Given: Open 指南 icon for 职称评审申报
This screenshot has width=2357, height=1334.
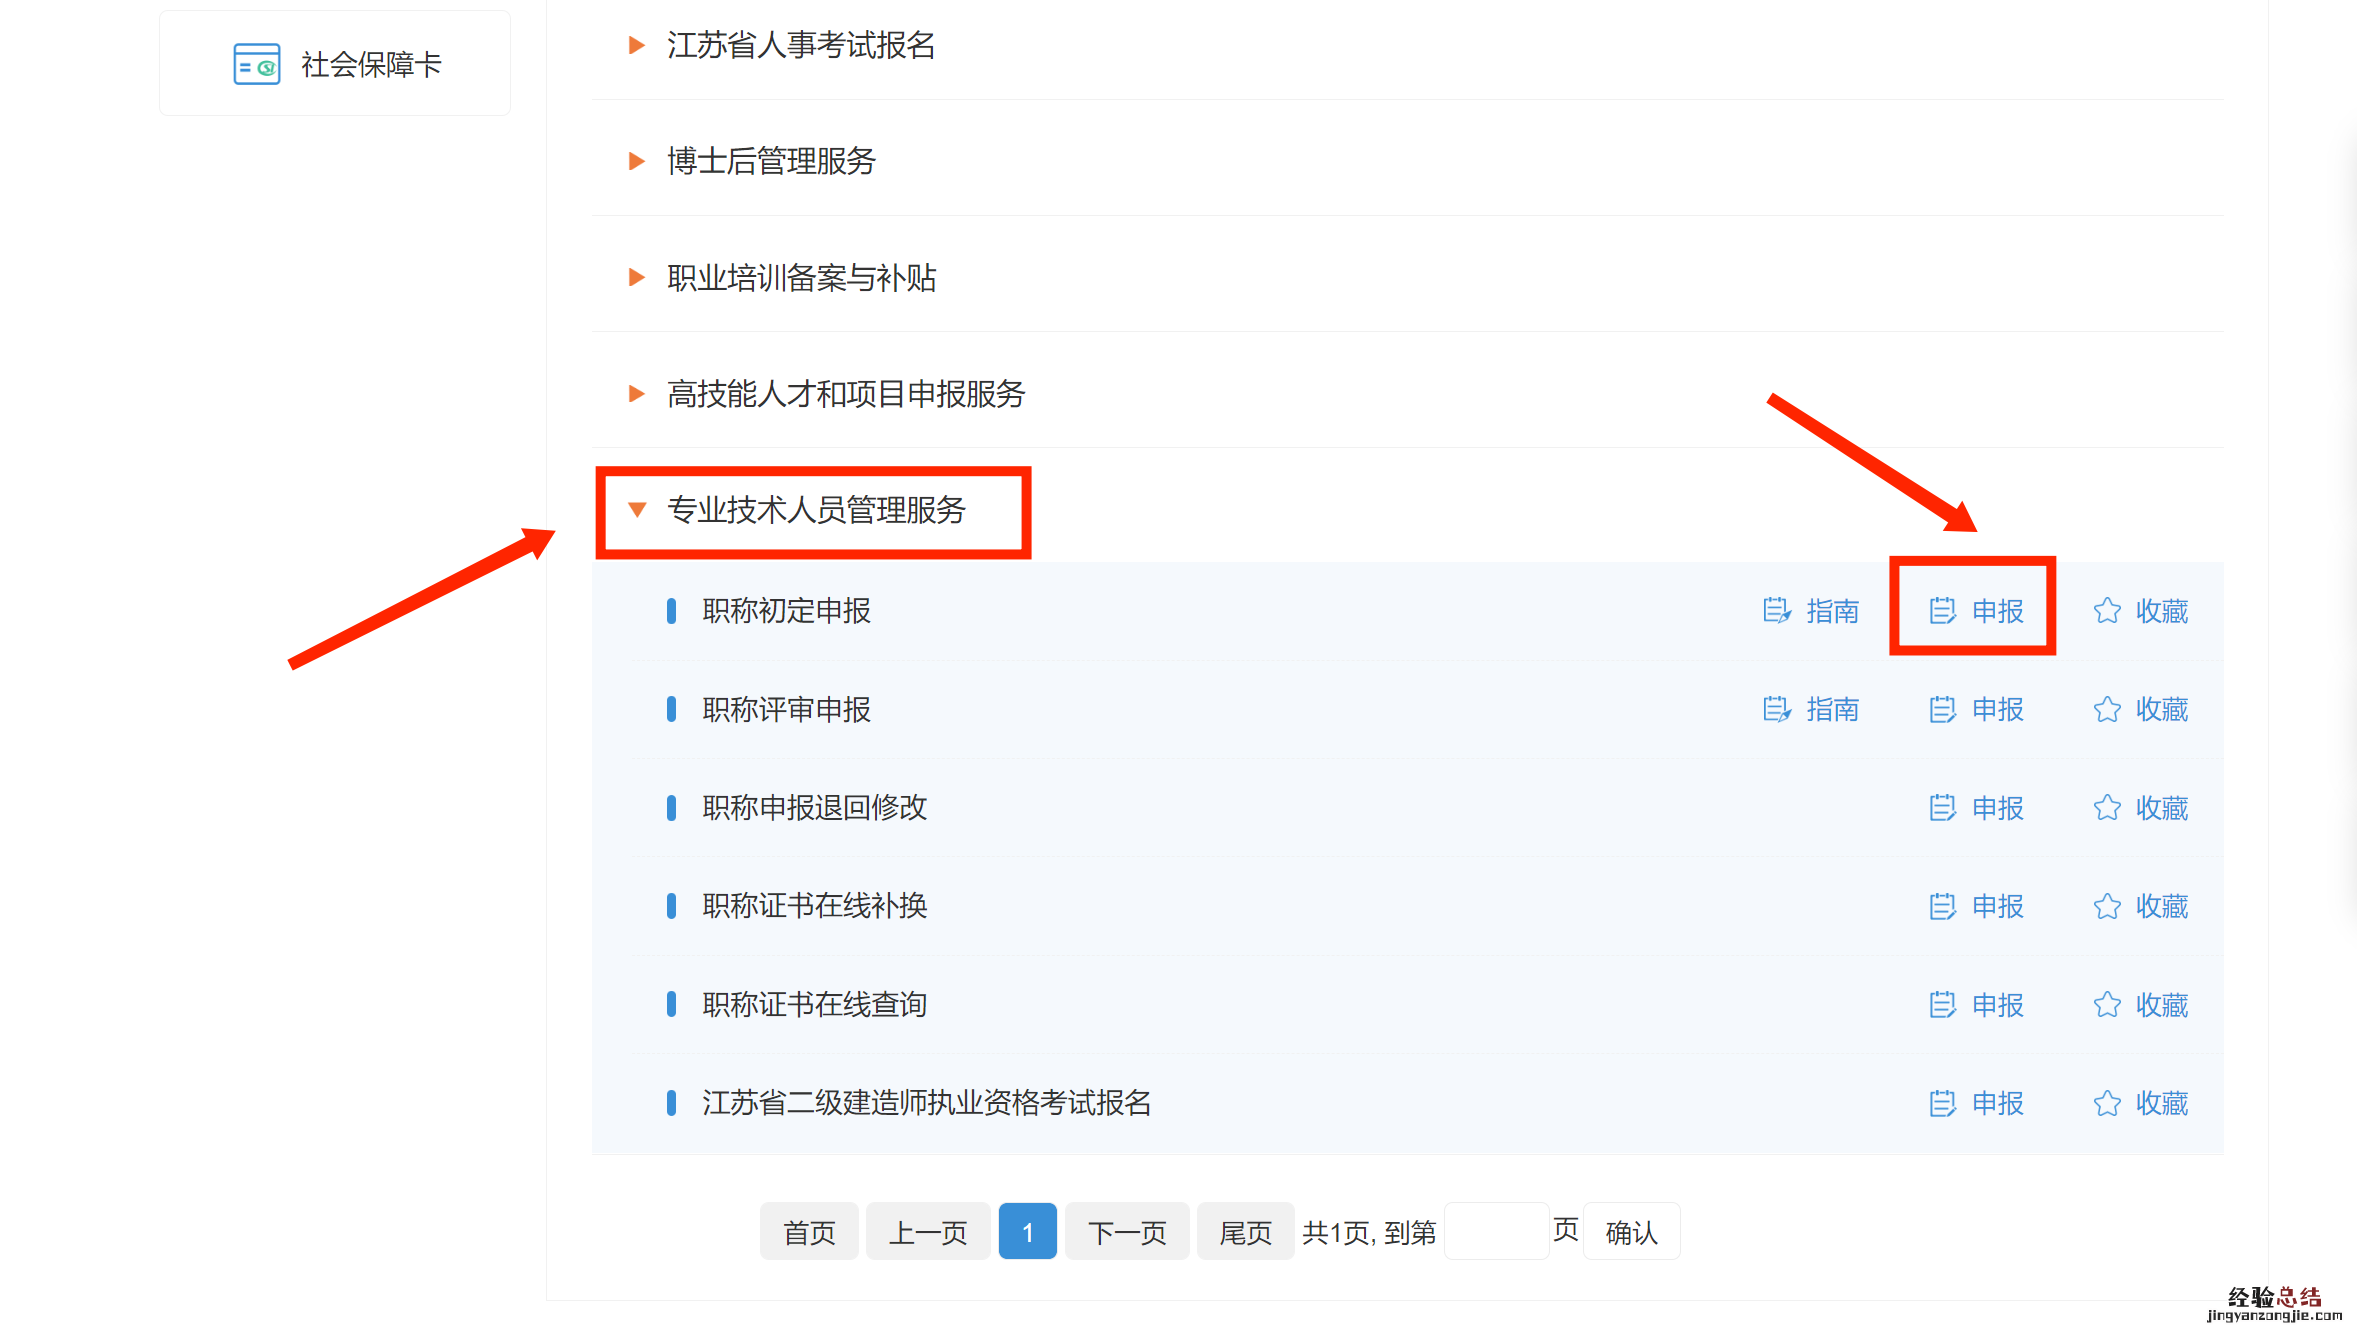Looking at the screenshot, I should pos(1776,710).
